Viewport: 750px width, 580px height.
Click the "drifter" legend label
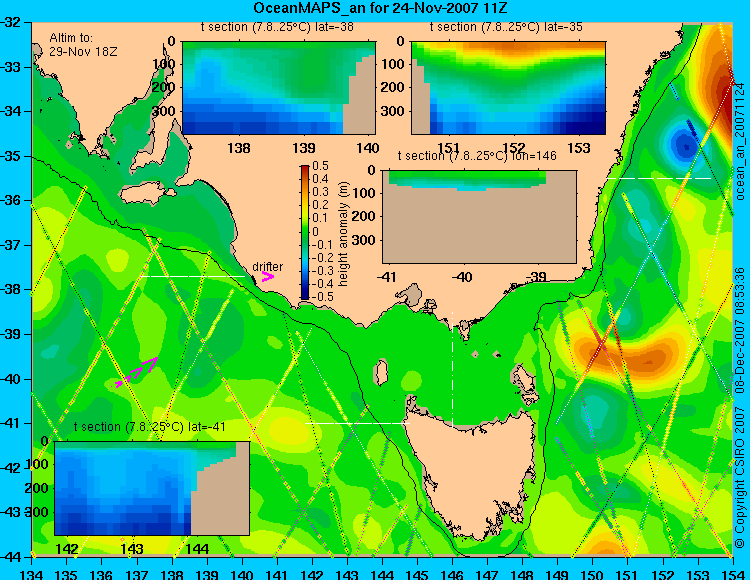[x=267, y=267]
